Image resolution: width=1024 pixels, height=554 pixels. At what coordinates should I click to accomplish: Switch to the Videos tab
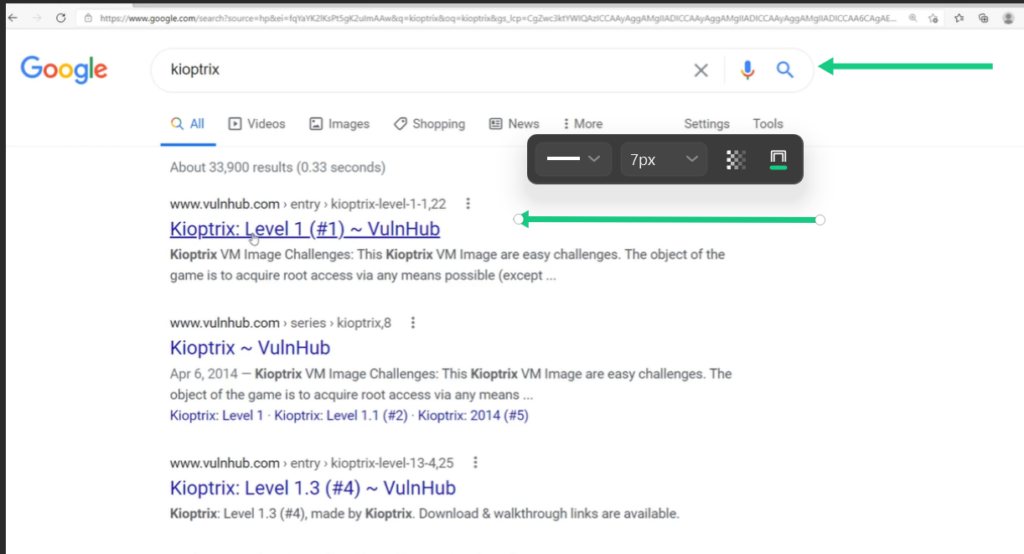click(257, 123)
